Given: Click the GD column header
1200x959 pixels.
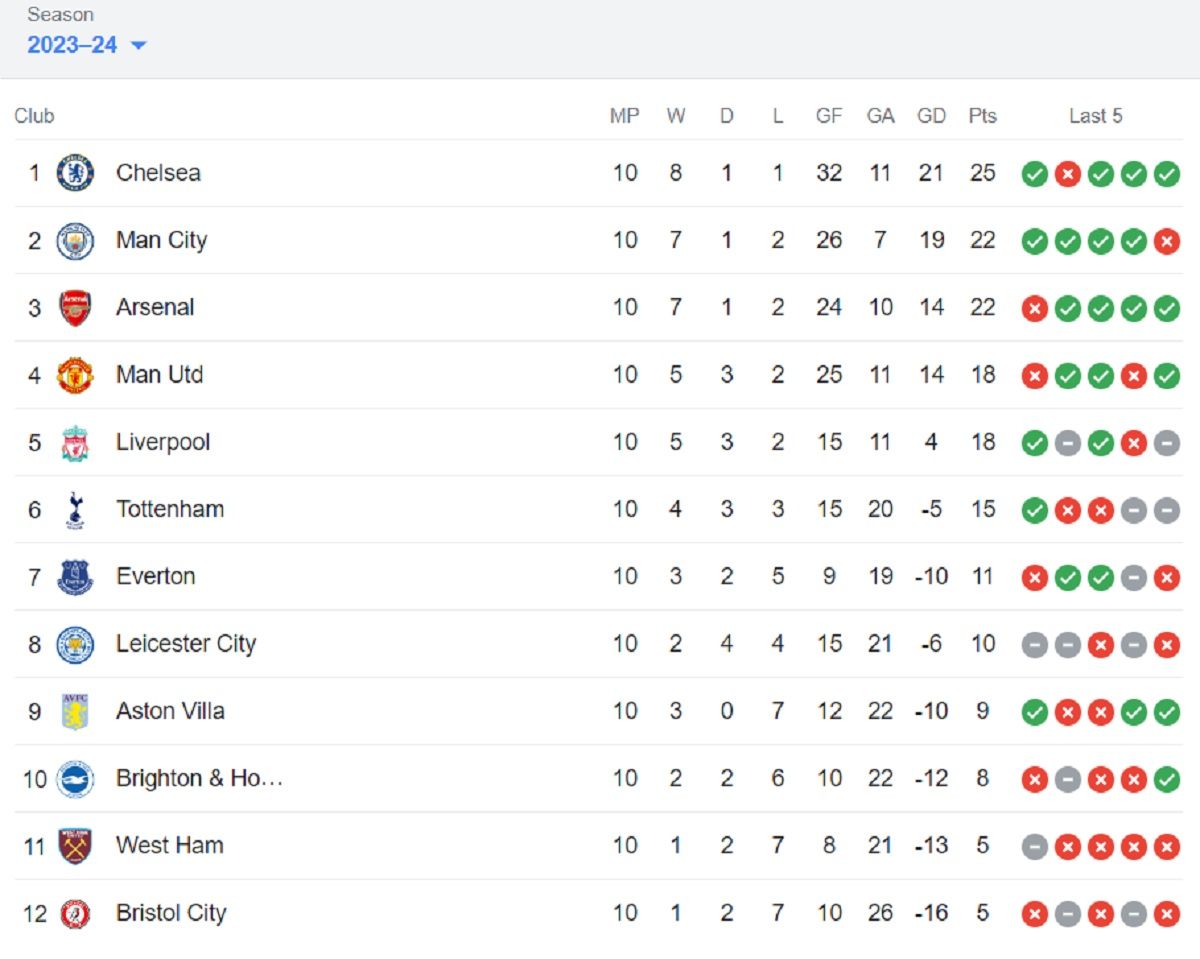Looking at the screenshot, I should coord(931,115).
